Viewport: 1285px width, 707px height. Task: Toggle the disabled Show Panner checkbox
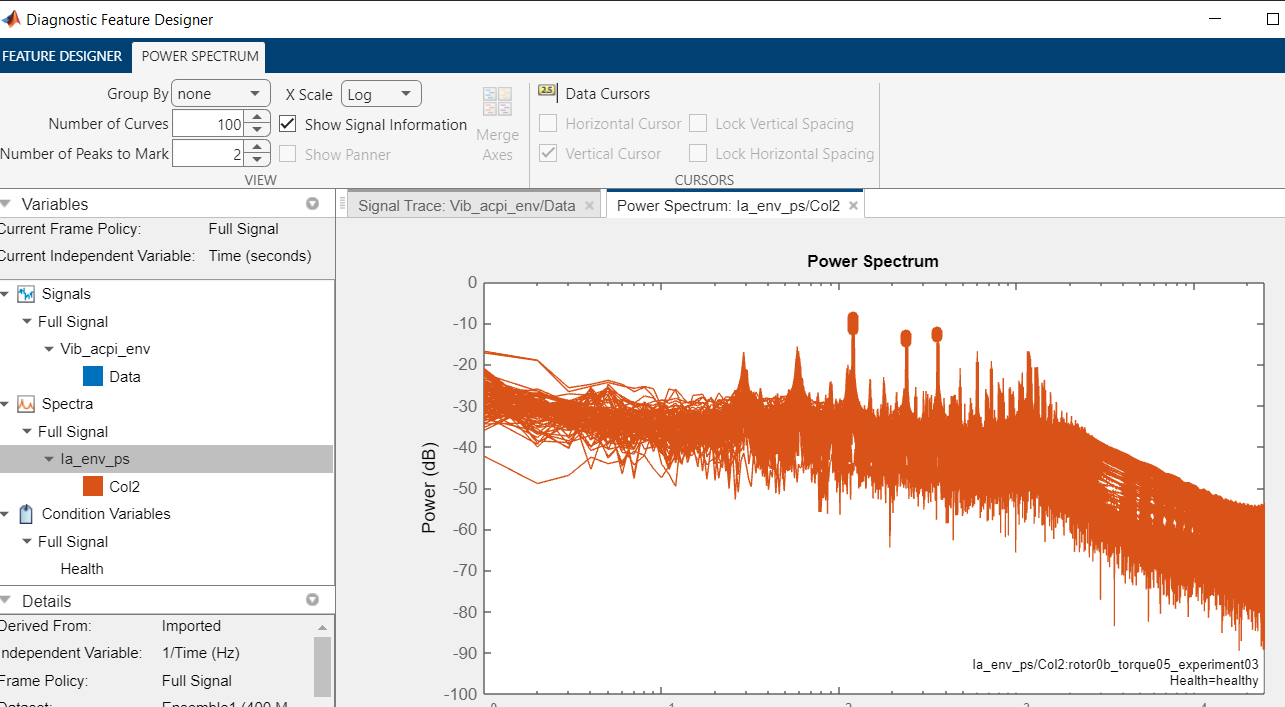click(x=288, y=154)
